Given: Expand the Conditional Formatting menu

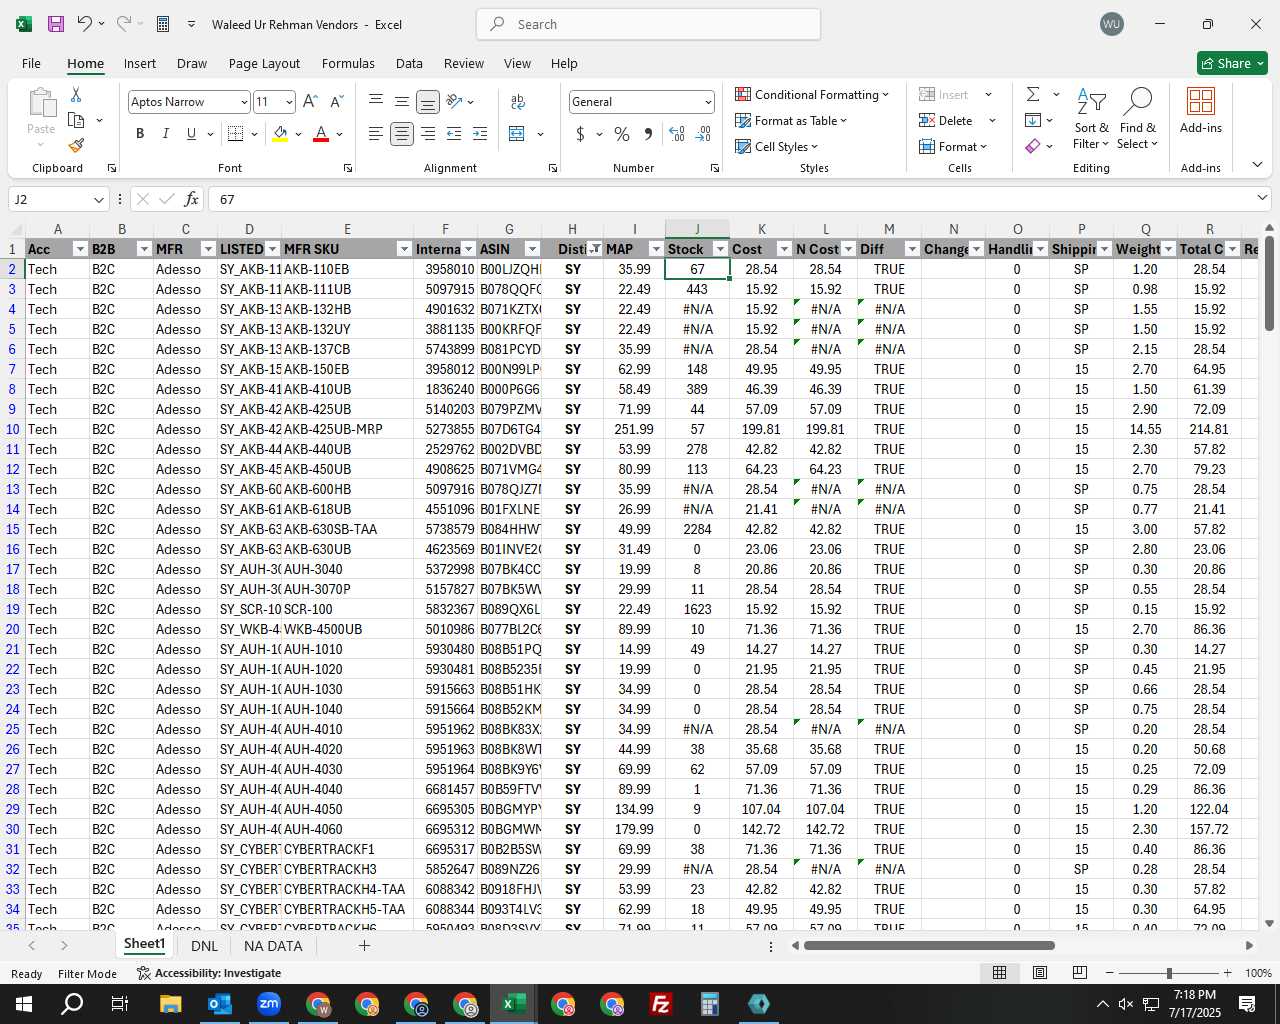Looking at the screenshot, I should coord(812,94).
